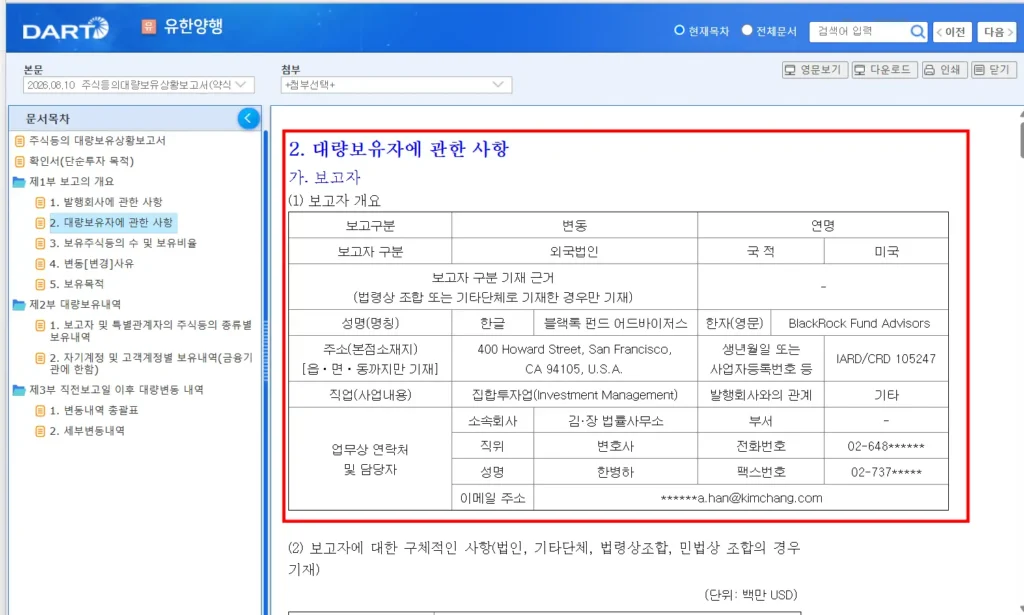Click the 유한양행 company title
This screenshot has height=615, width=1024.
pyautogui.click(x=193, y=26)
